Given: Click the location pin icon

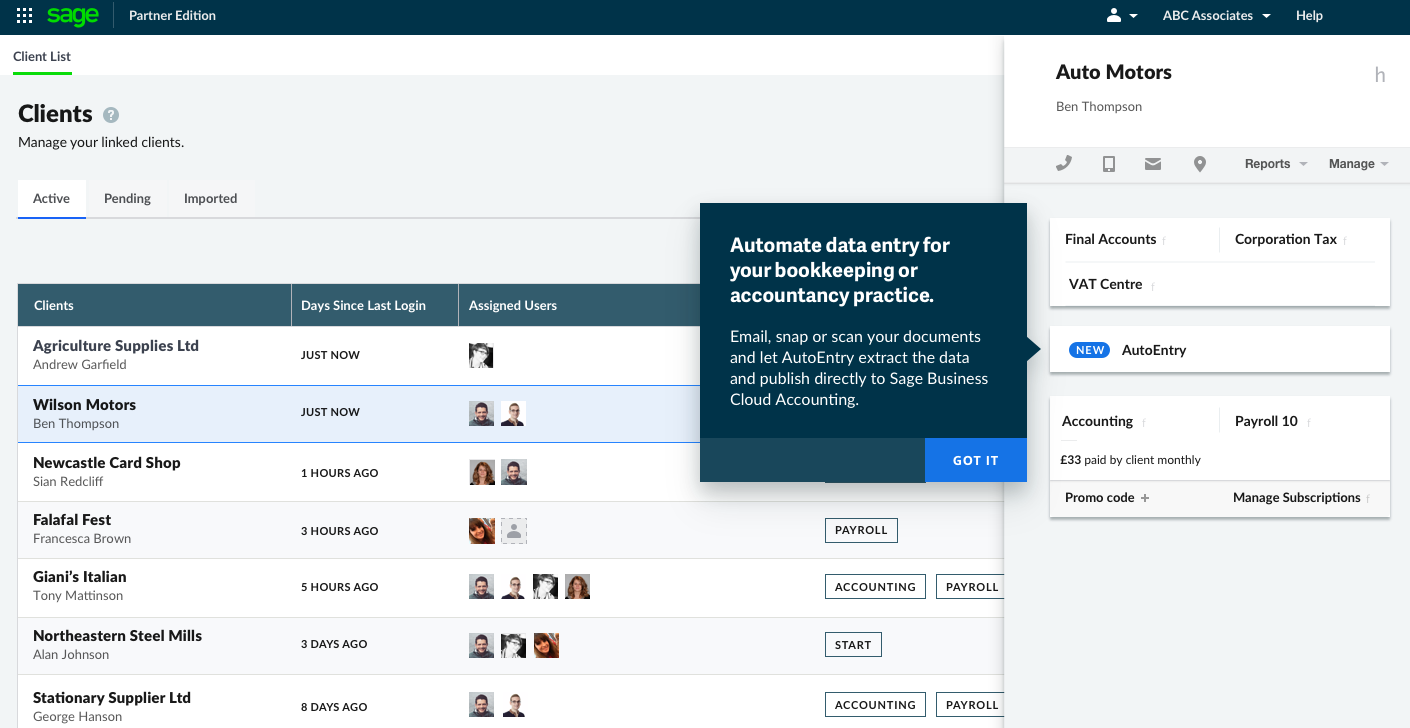Looking at the screenshot, I should pyautogui.click(x=1200, y=164).
